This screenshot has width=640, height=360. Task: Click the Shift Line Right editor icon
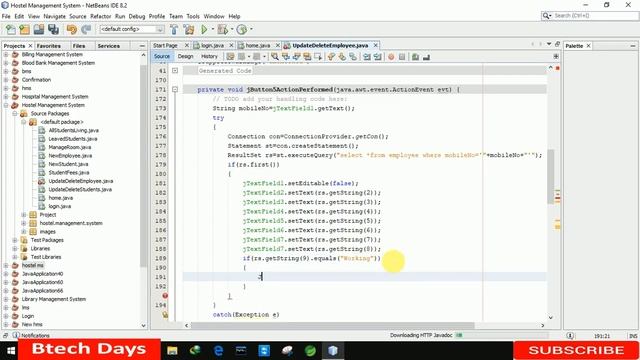tap(377, 57)
